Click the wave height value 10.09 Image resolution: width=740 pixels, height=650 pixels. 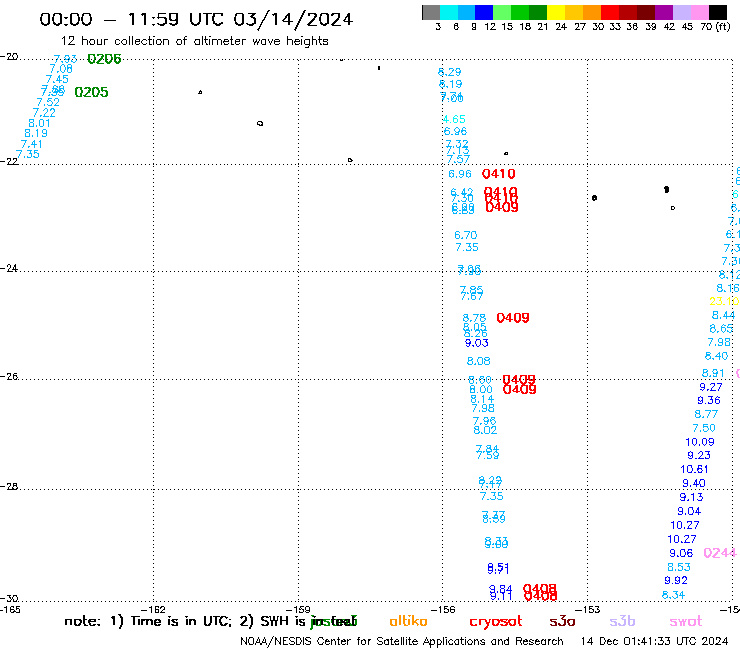coord(700,442)
